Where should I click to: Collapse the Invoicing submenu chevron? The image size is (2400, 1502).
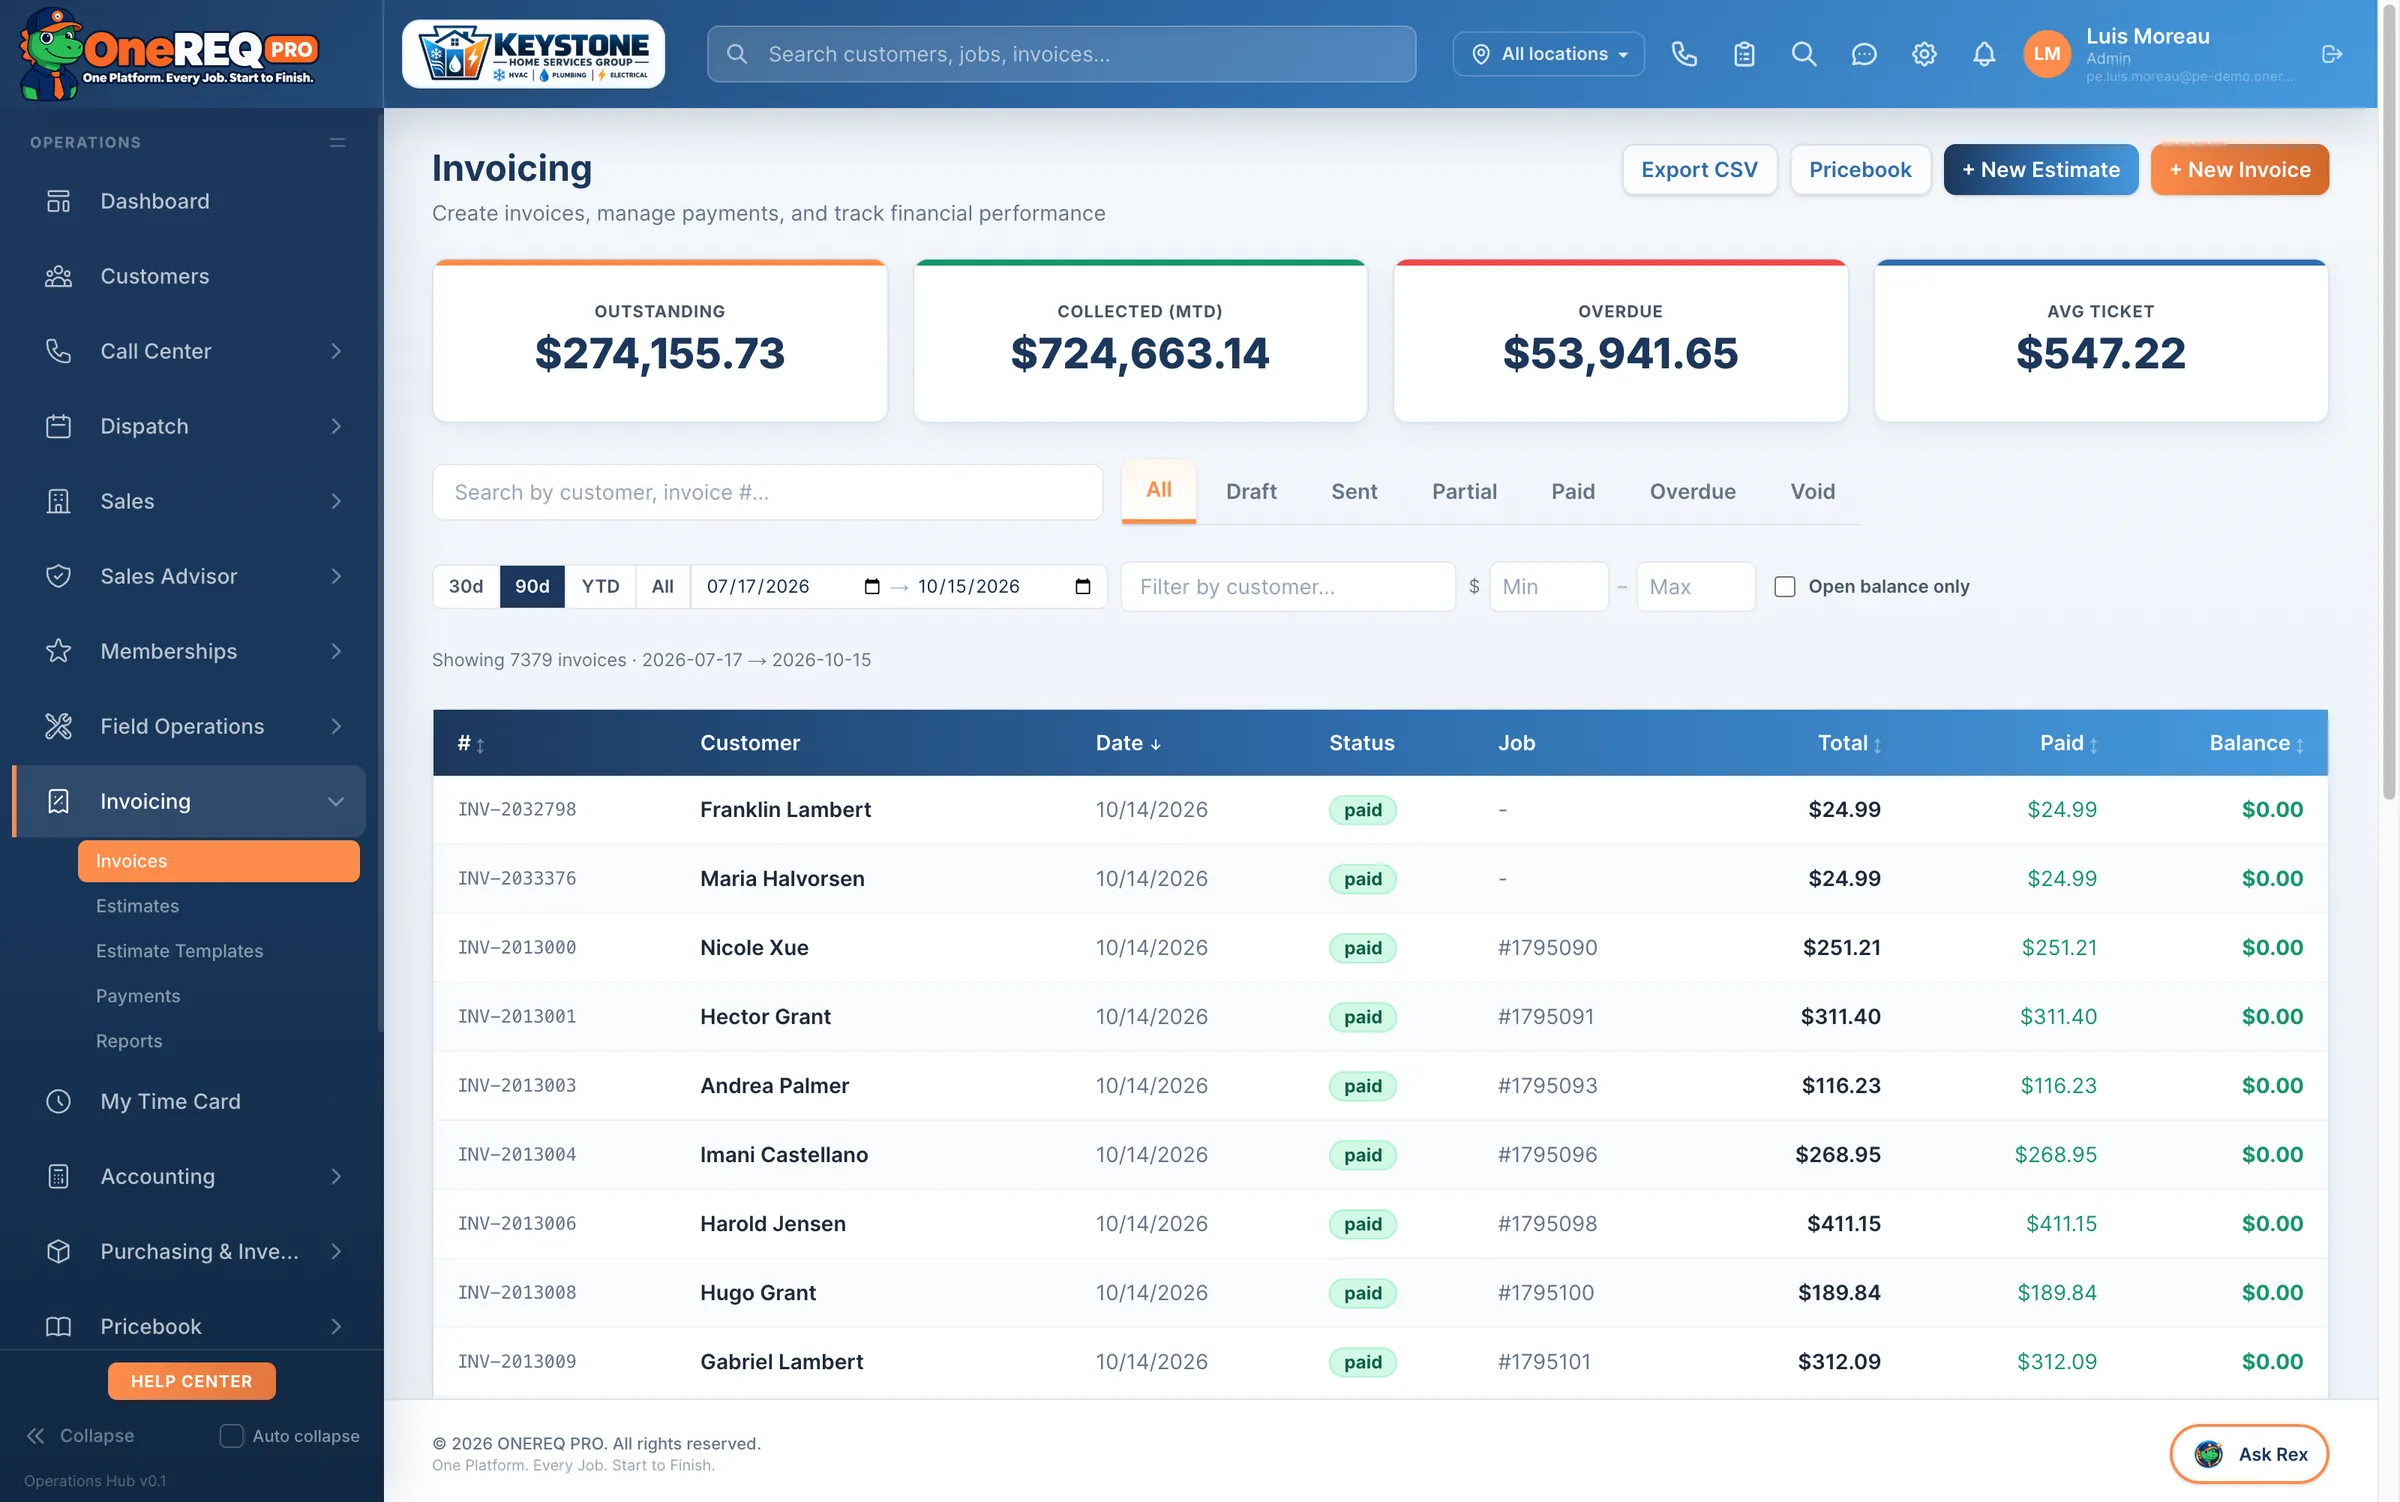336,801
